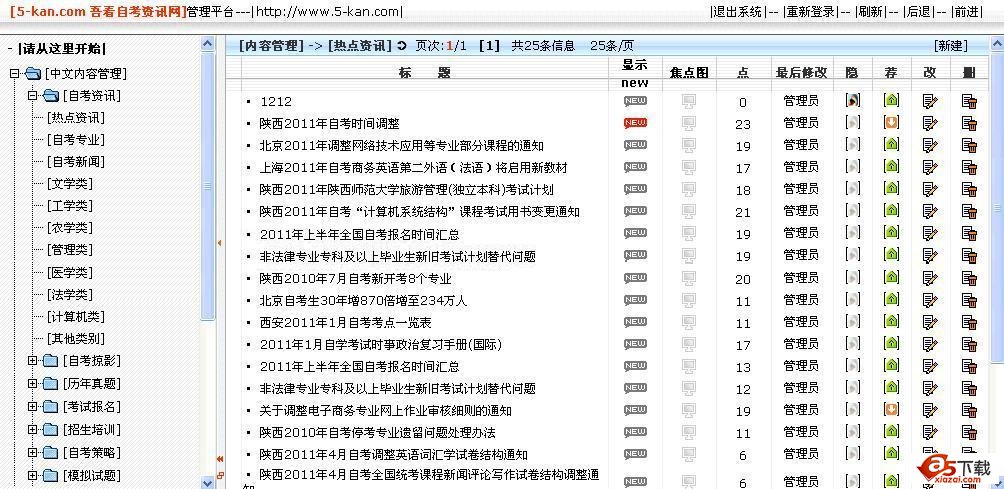This screenshot has width=1004, height=489.
Task: Go to page 1 in pagination
Action: [x=489, y=46]
